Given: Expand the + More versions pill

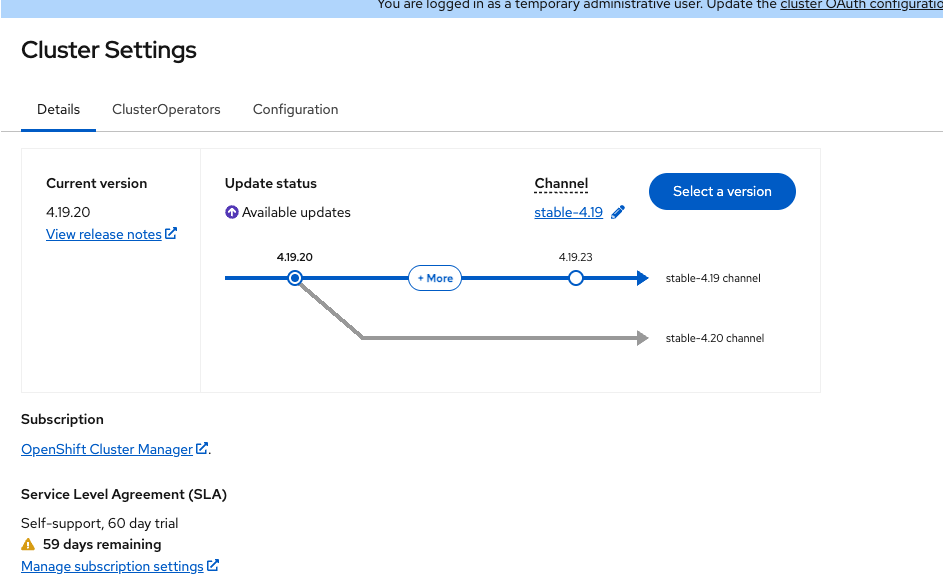Looking at the screenshot, I should [435, 278].
